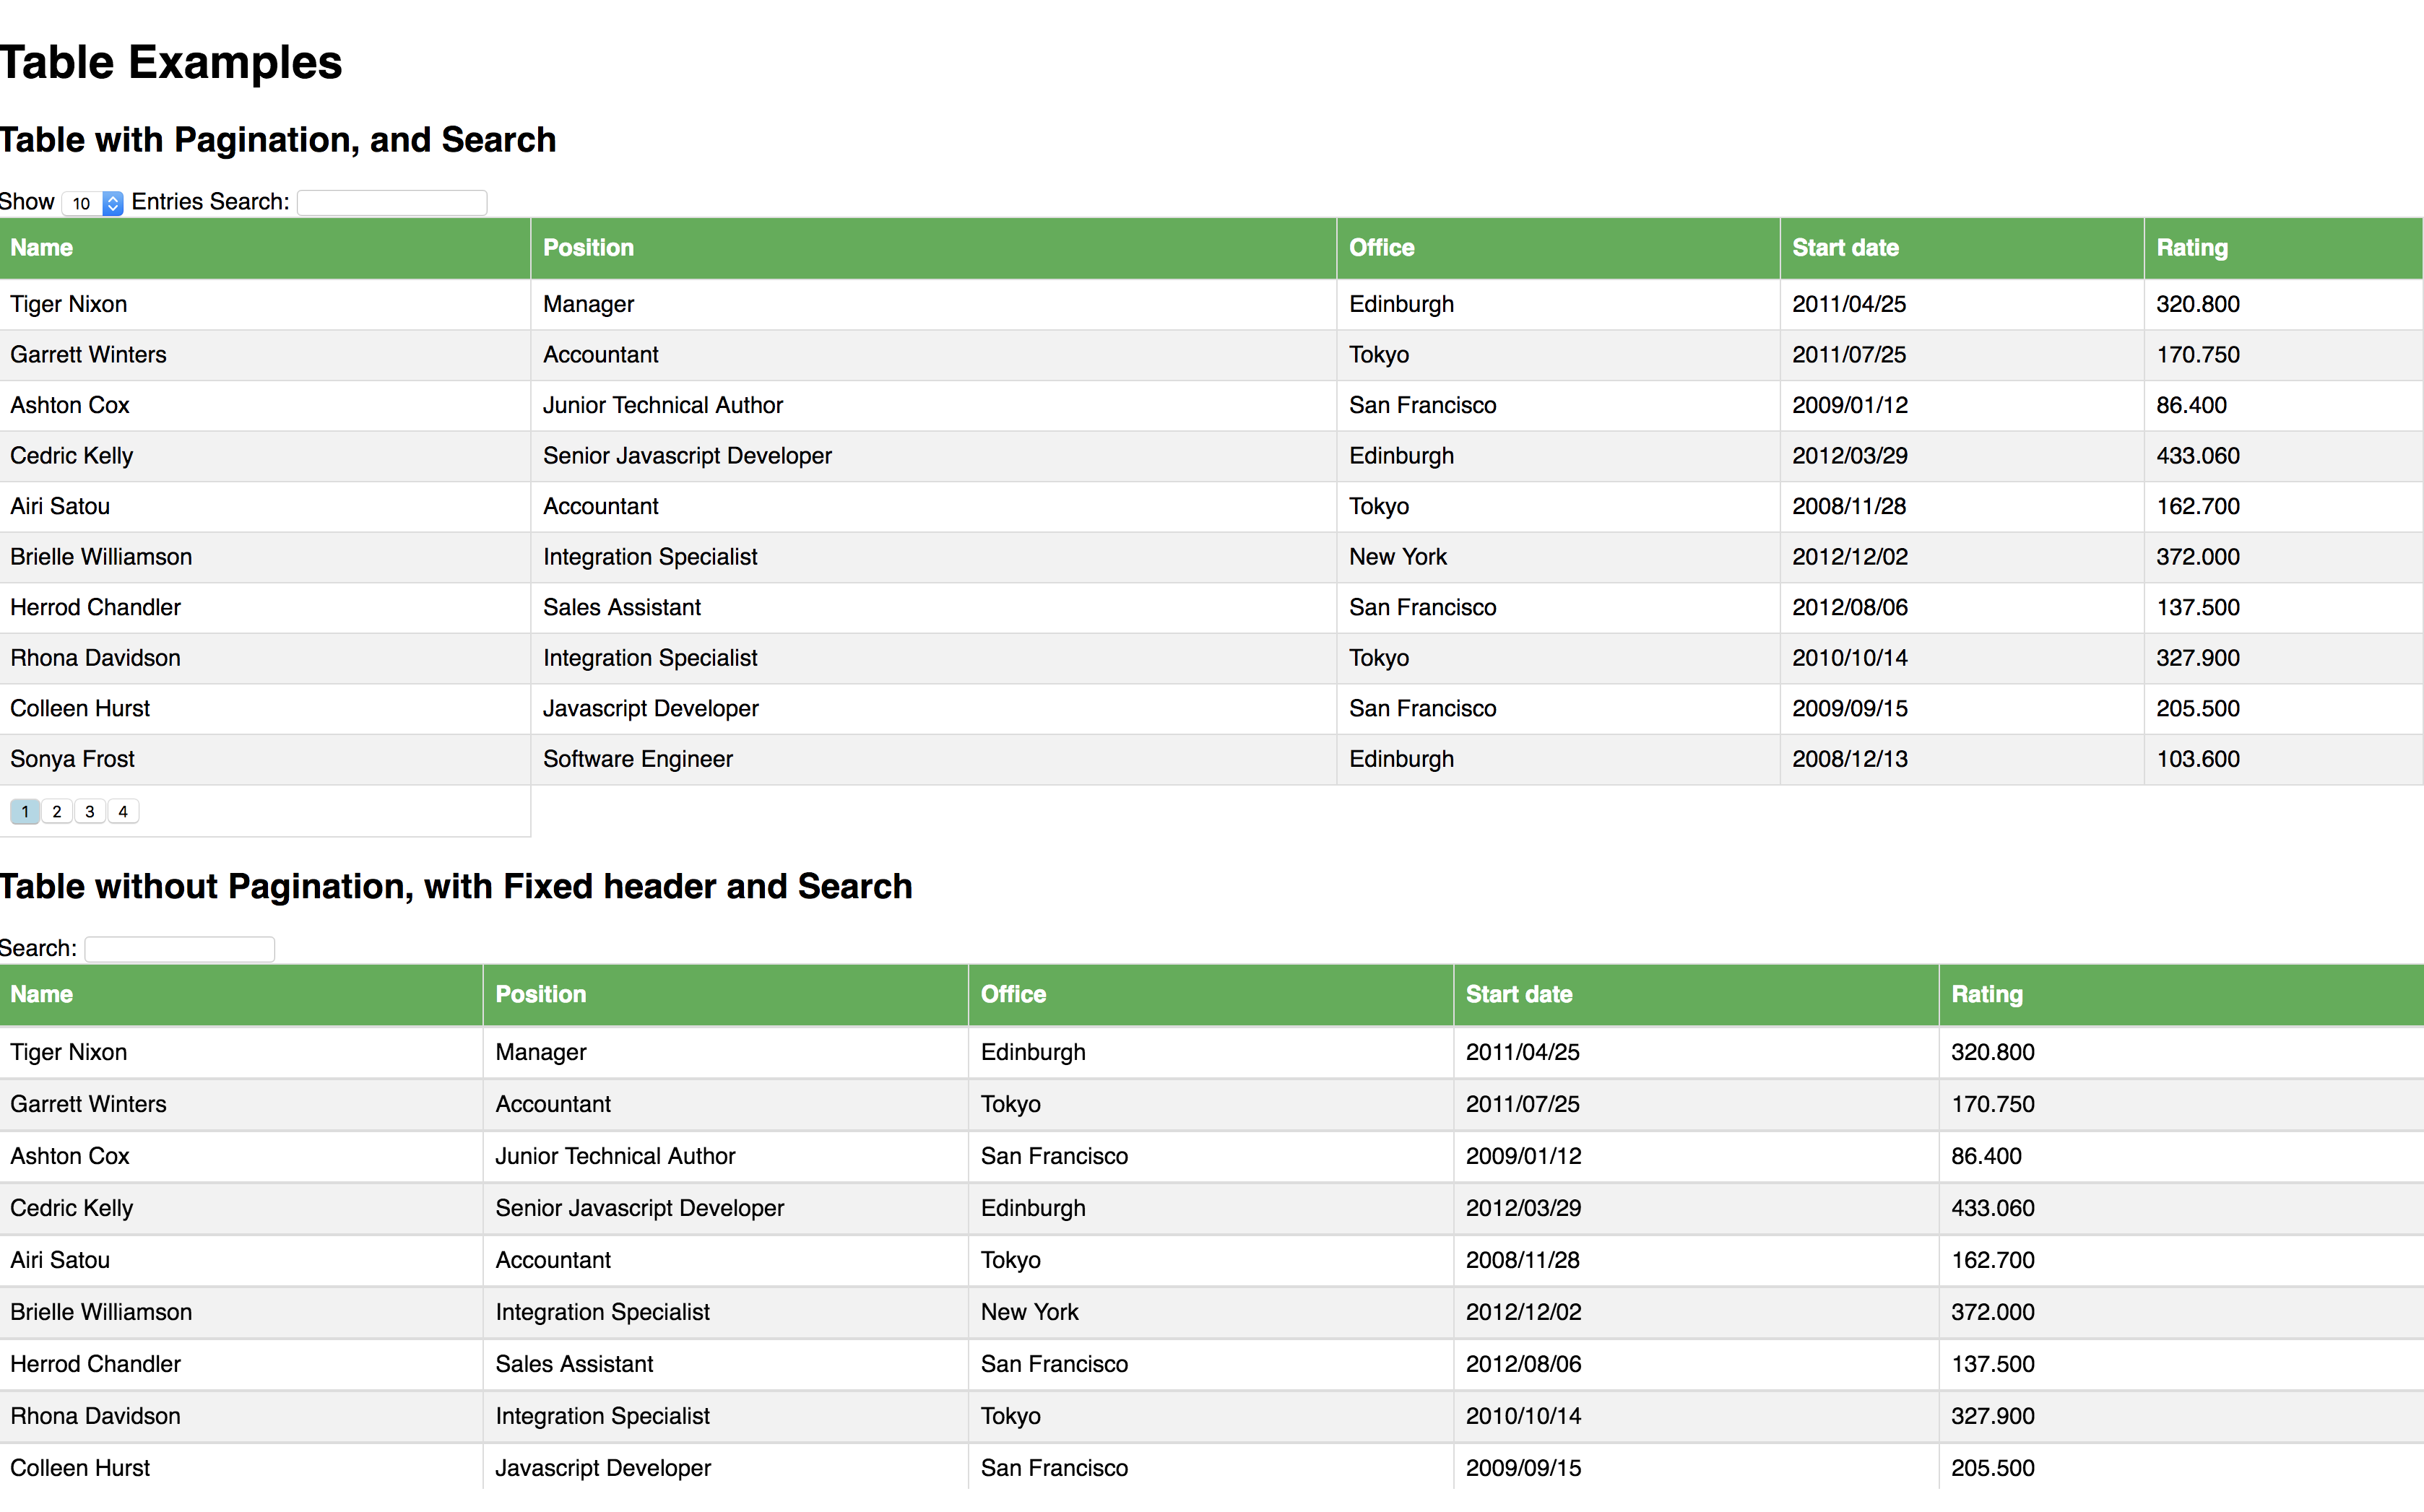Go to pagination page 2
2424x1512 pixels.
tap(57, 812)
